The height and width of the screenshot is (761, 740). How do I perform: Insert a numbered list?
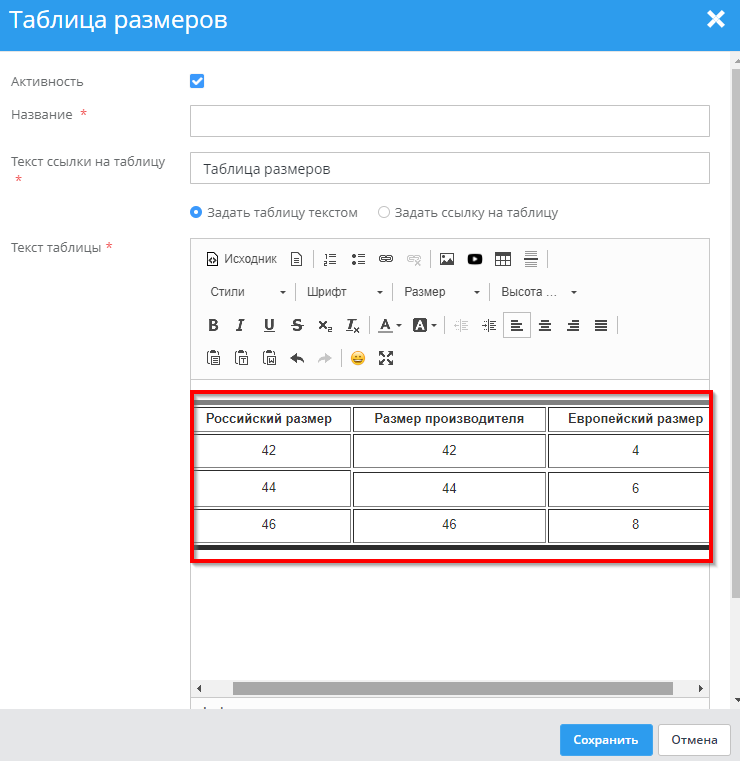click(330, 259)
